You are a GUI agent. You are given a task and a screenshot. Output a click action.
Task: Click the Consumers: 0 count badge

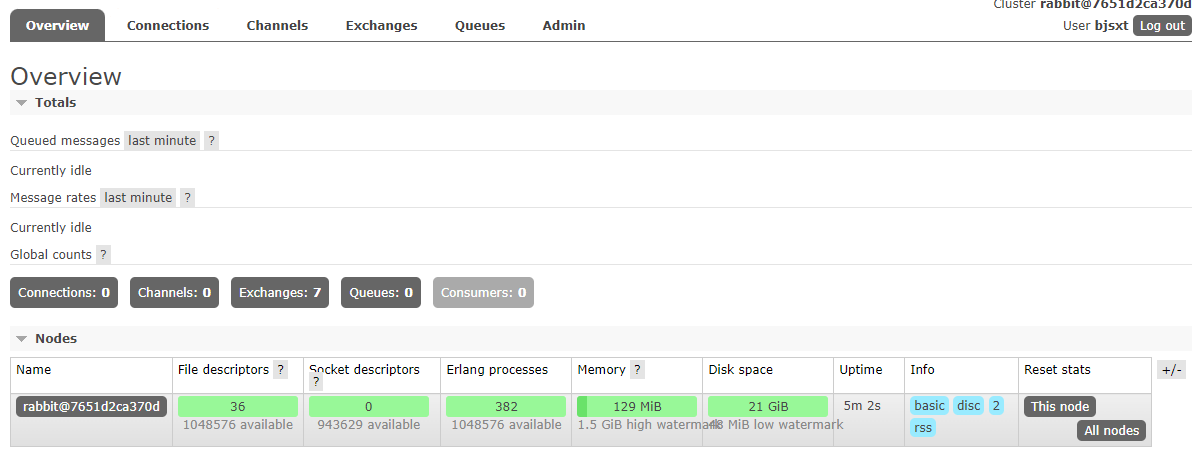coord(484,293)
